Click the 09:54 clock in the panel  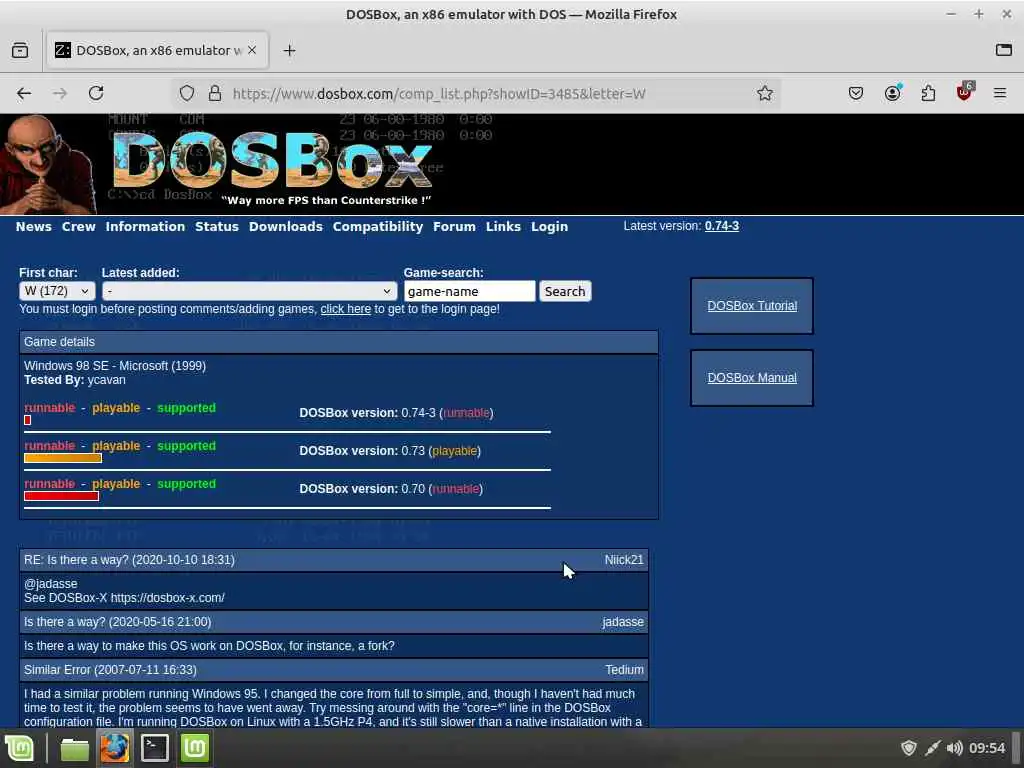coord(987,748)
